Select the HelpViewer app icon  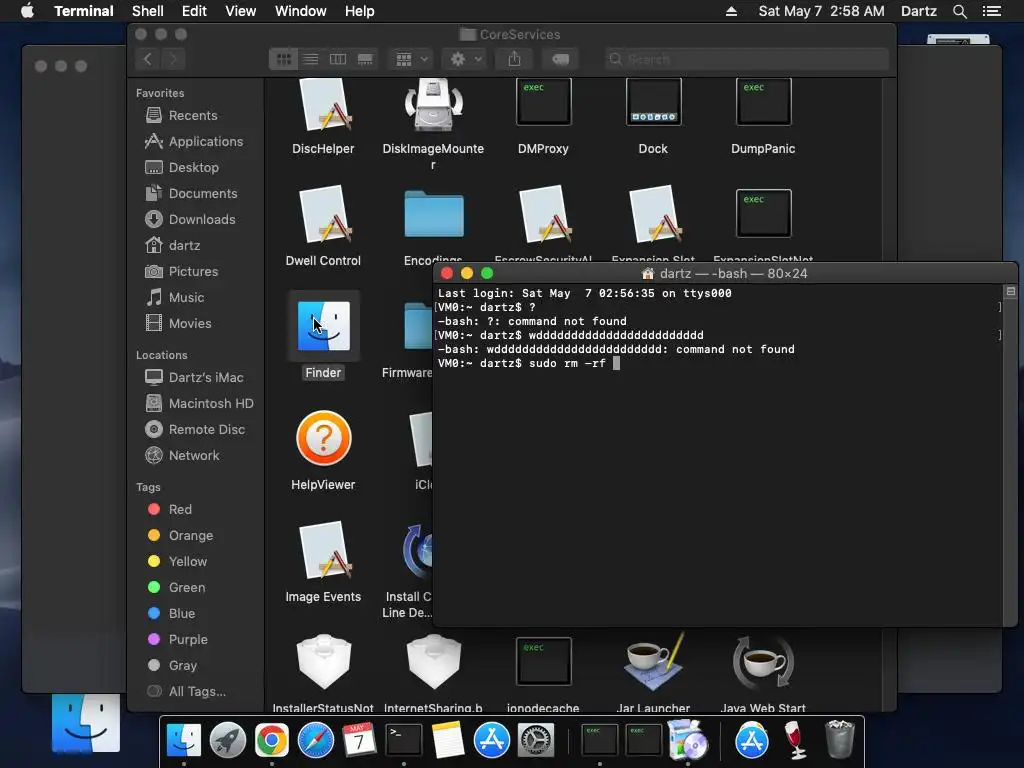coord(323,438)
